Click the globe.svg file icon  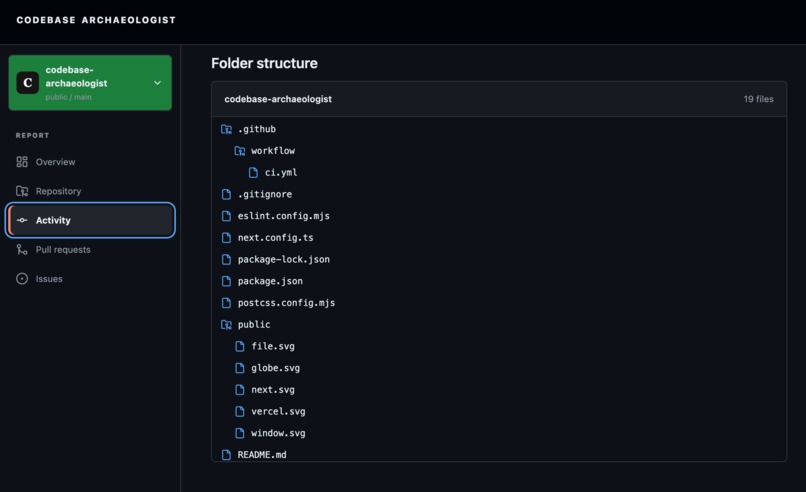[x=240, y=368]
